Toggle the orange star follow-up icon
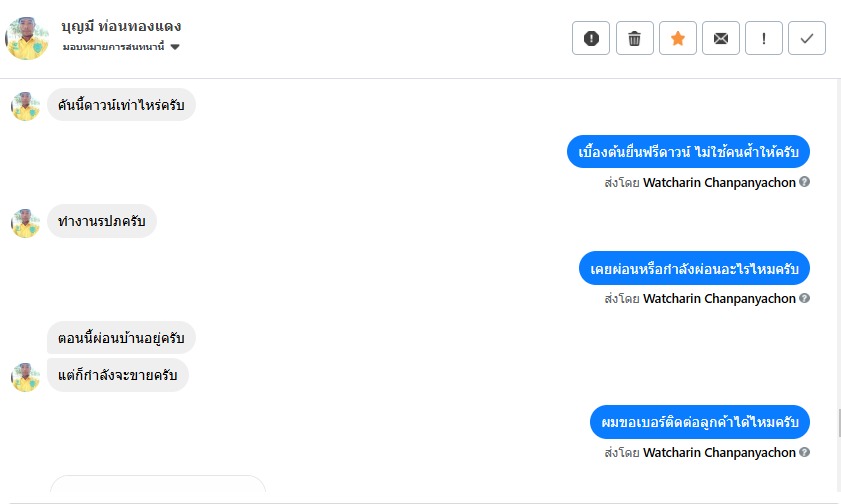841x504 pixels. coord(677,39)
